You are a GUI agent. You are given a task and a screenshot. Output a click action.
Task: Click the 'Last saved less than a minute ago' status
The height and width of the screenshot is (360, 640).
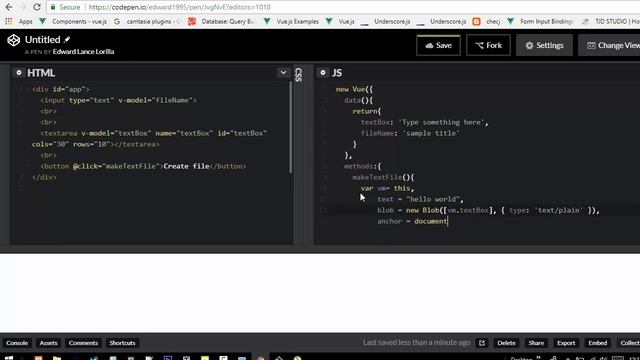(416, 343)
